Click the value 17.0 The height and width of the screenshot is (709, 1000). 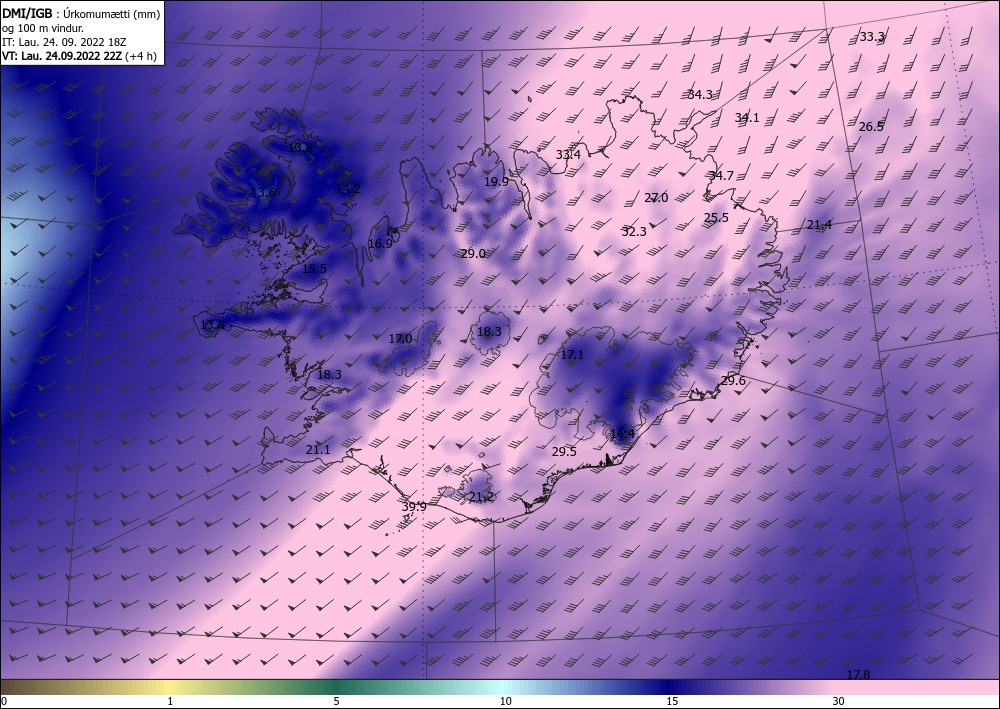pos(401,339)
